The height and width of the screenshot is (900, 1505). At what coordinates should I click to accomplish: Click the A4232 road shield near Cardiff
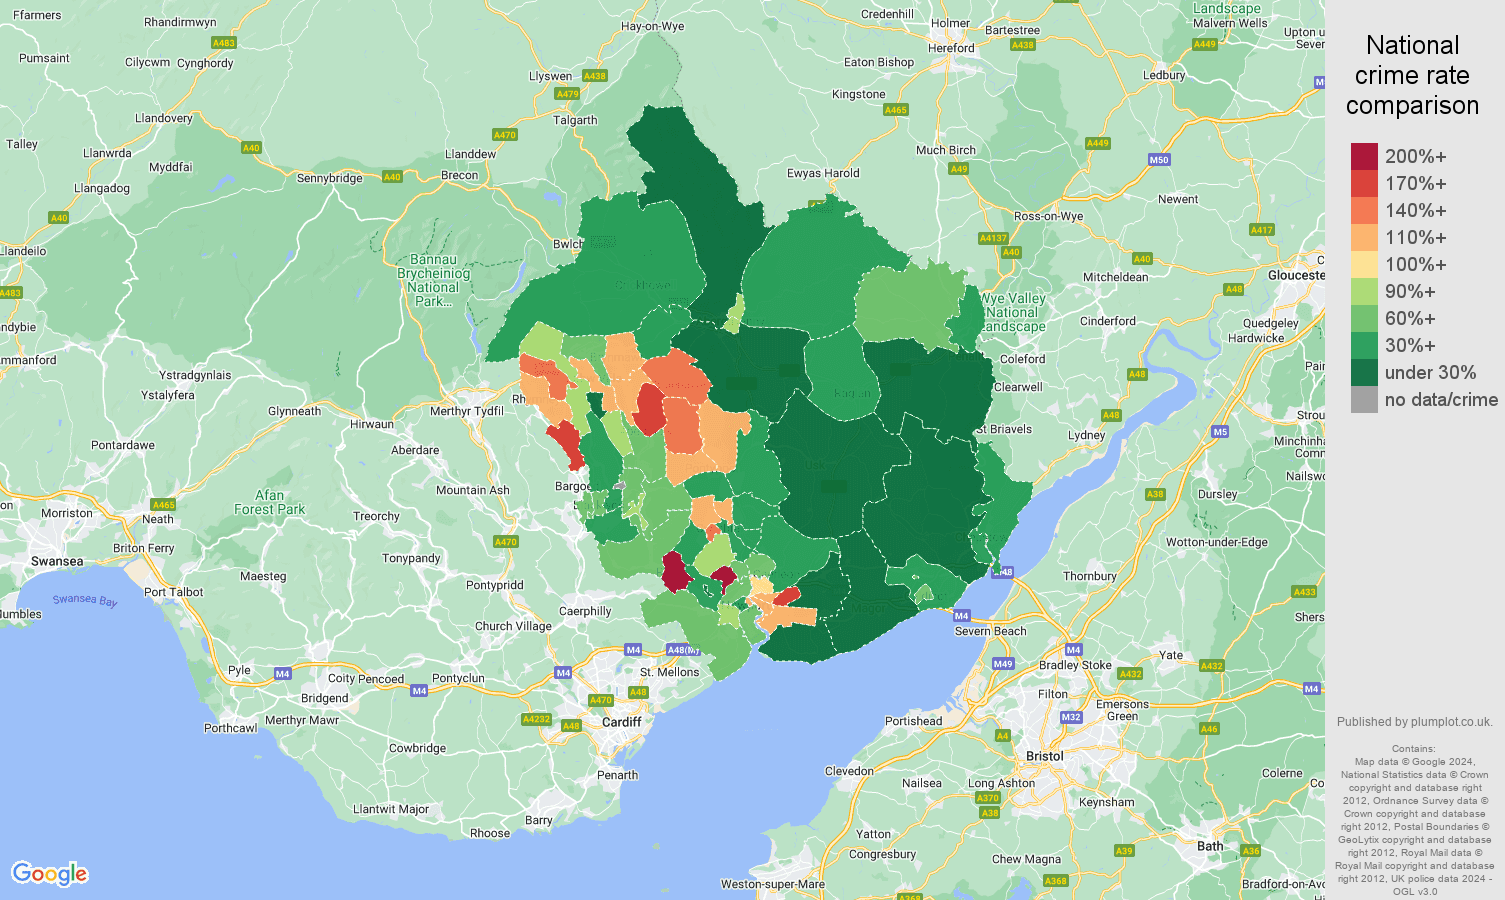(537, 719)
